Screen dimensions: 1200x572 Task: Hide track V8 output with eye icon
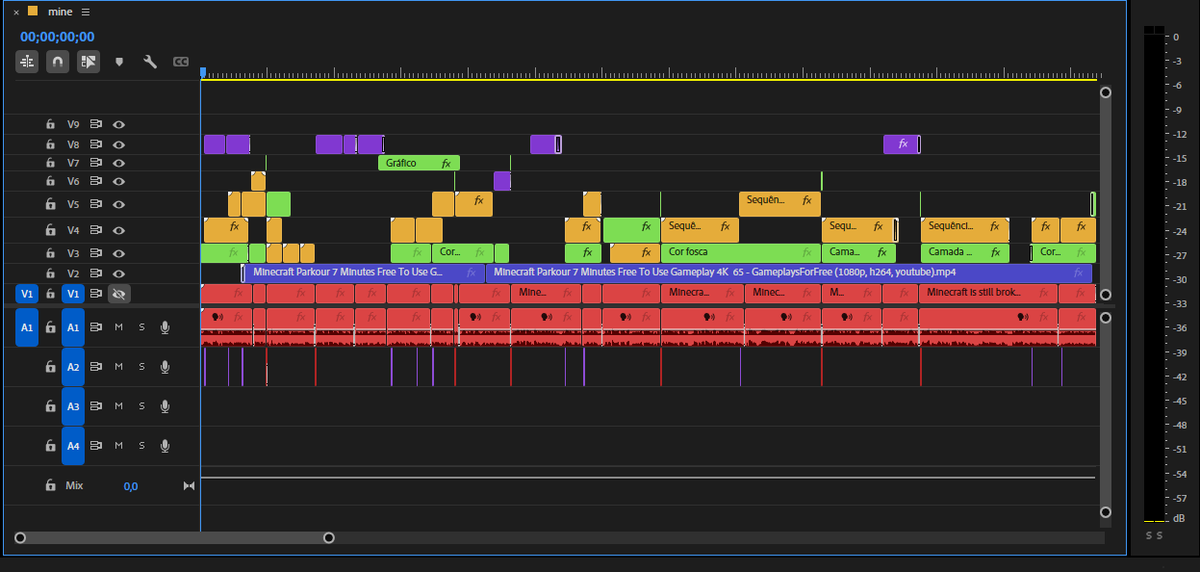(x=119, y=144)
